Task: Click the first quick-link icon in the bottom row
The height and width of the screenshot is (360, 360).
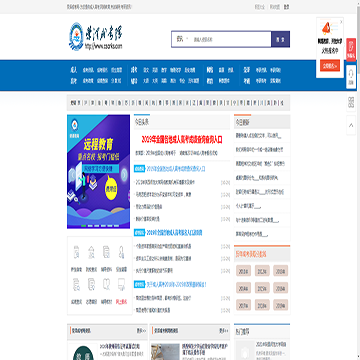Action: (76, 284)
